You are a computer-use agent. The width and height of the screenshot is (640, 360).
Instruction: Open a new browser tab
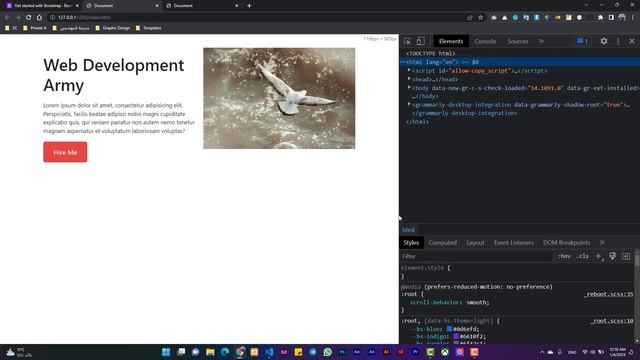(x=249, y=6)
